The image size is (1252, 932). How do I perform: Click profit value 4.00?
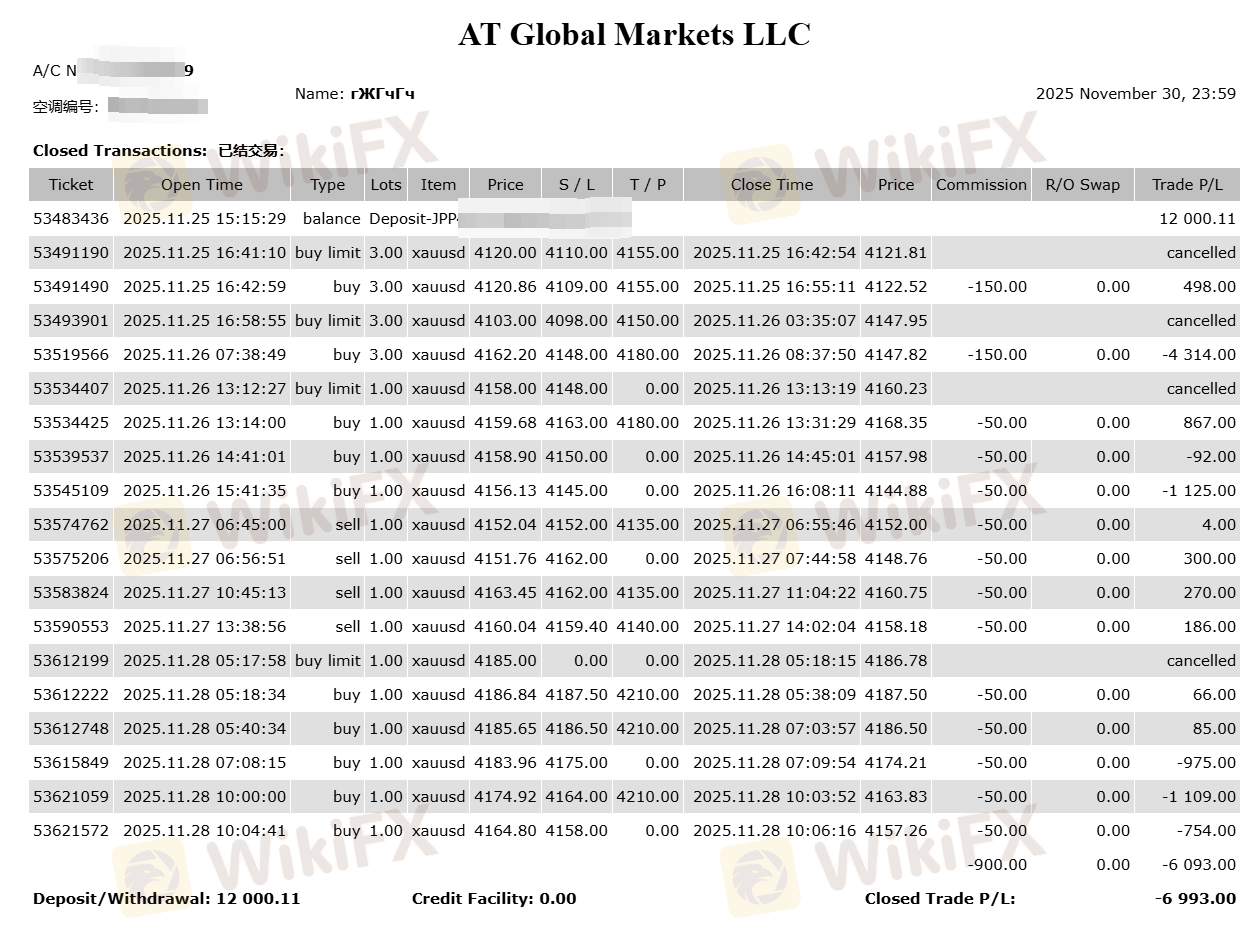tap(1220, 524)
